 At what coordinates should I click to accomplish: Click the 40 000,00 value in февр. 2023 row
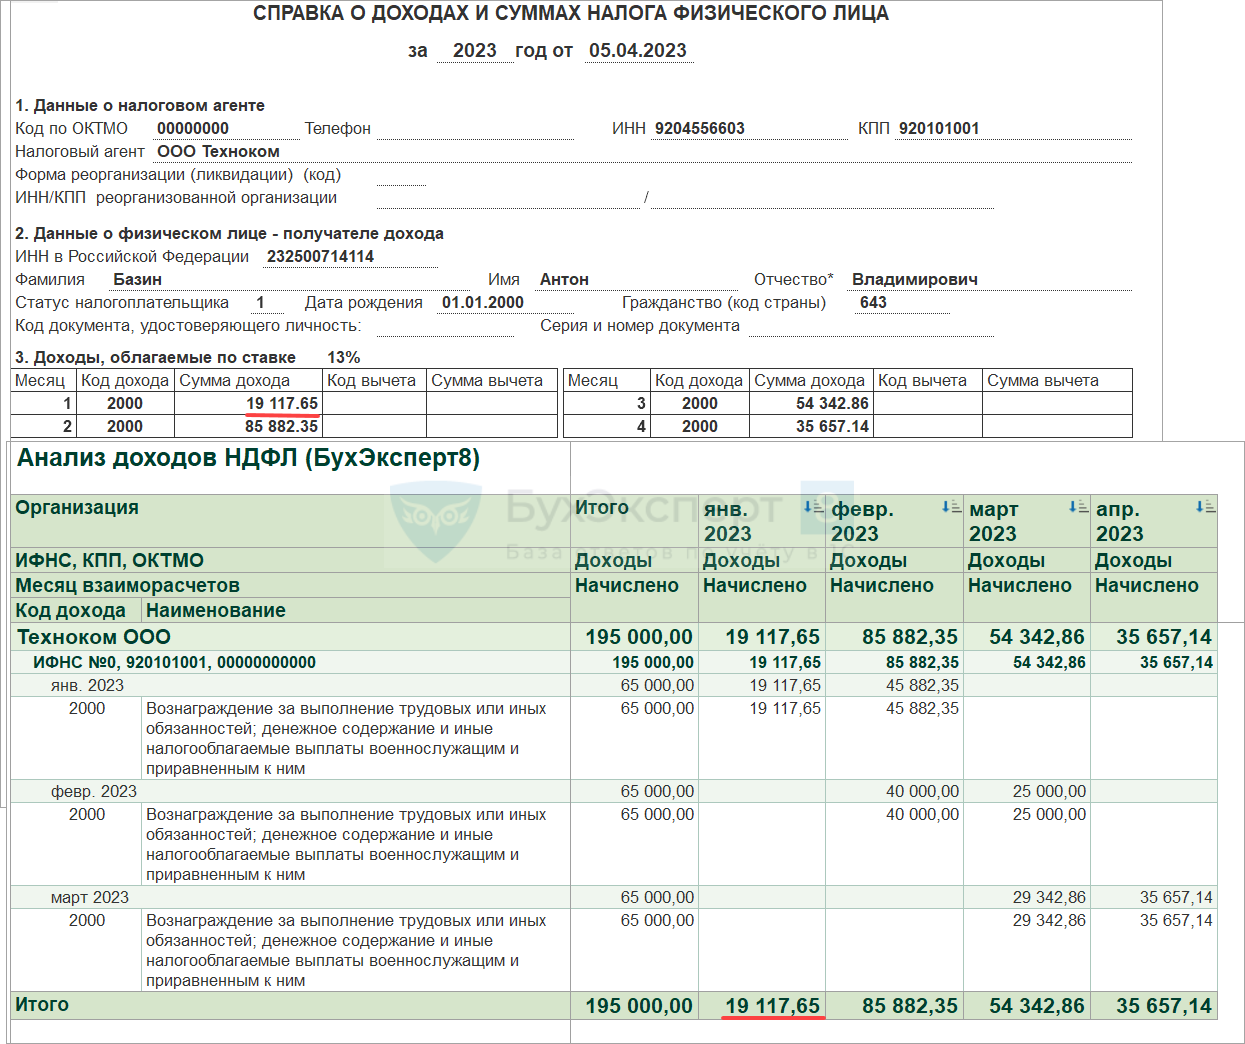(x=922, y=791)
